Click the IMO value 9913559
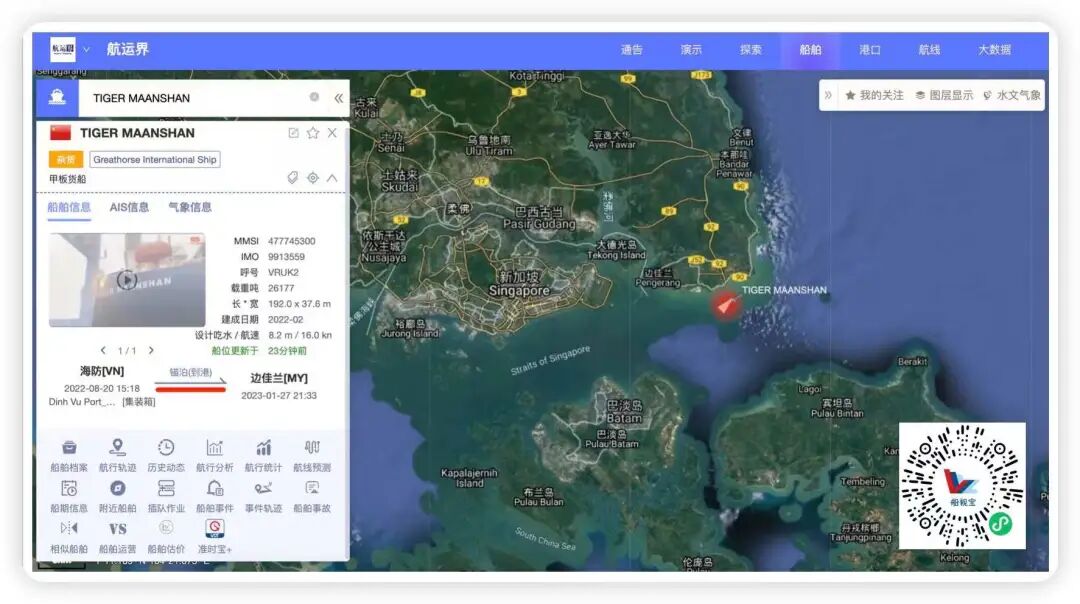Image resolution: width=1080 pixels, height=604 pixels. [287, 256]
